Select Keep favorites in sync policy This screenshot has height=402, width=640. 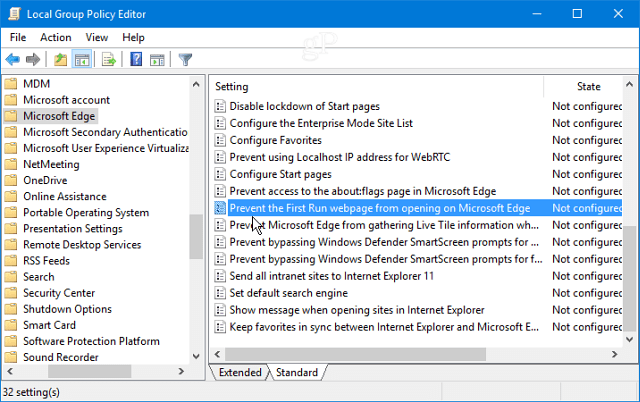point(384,327)
